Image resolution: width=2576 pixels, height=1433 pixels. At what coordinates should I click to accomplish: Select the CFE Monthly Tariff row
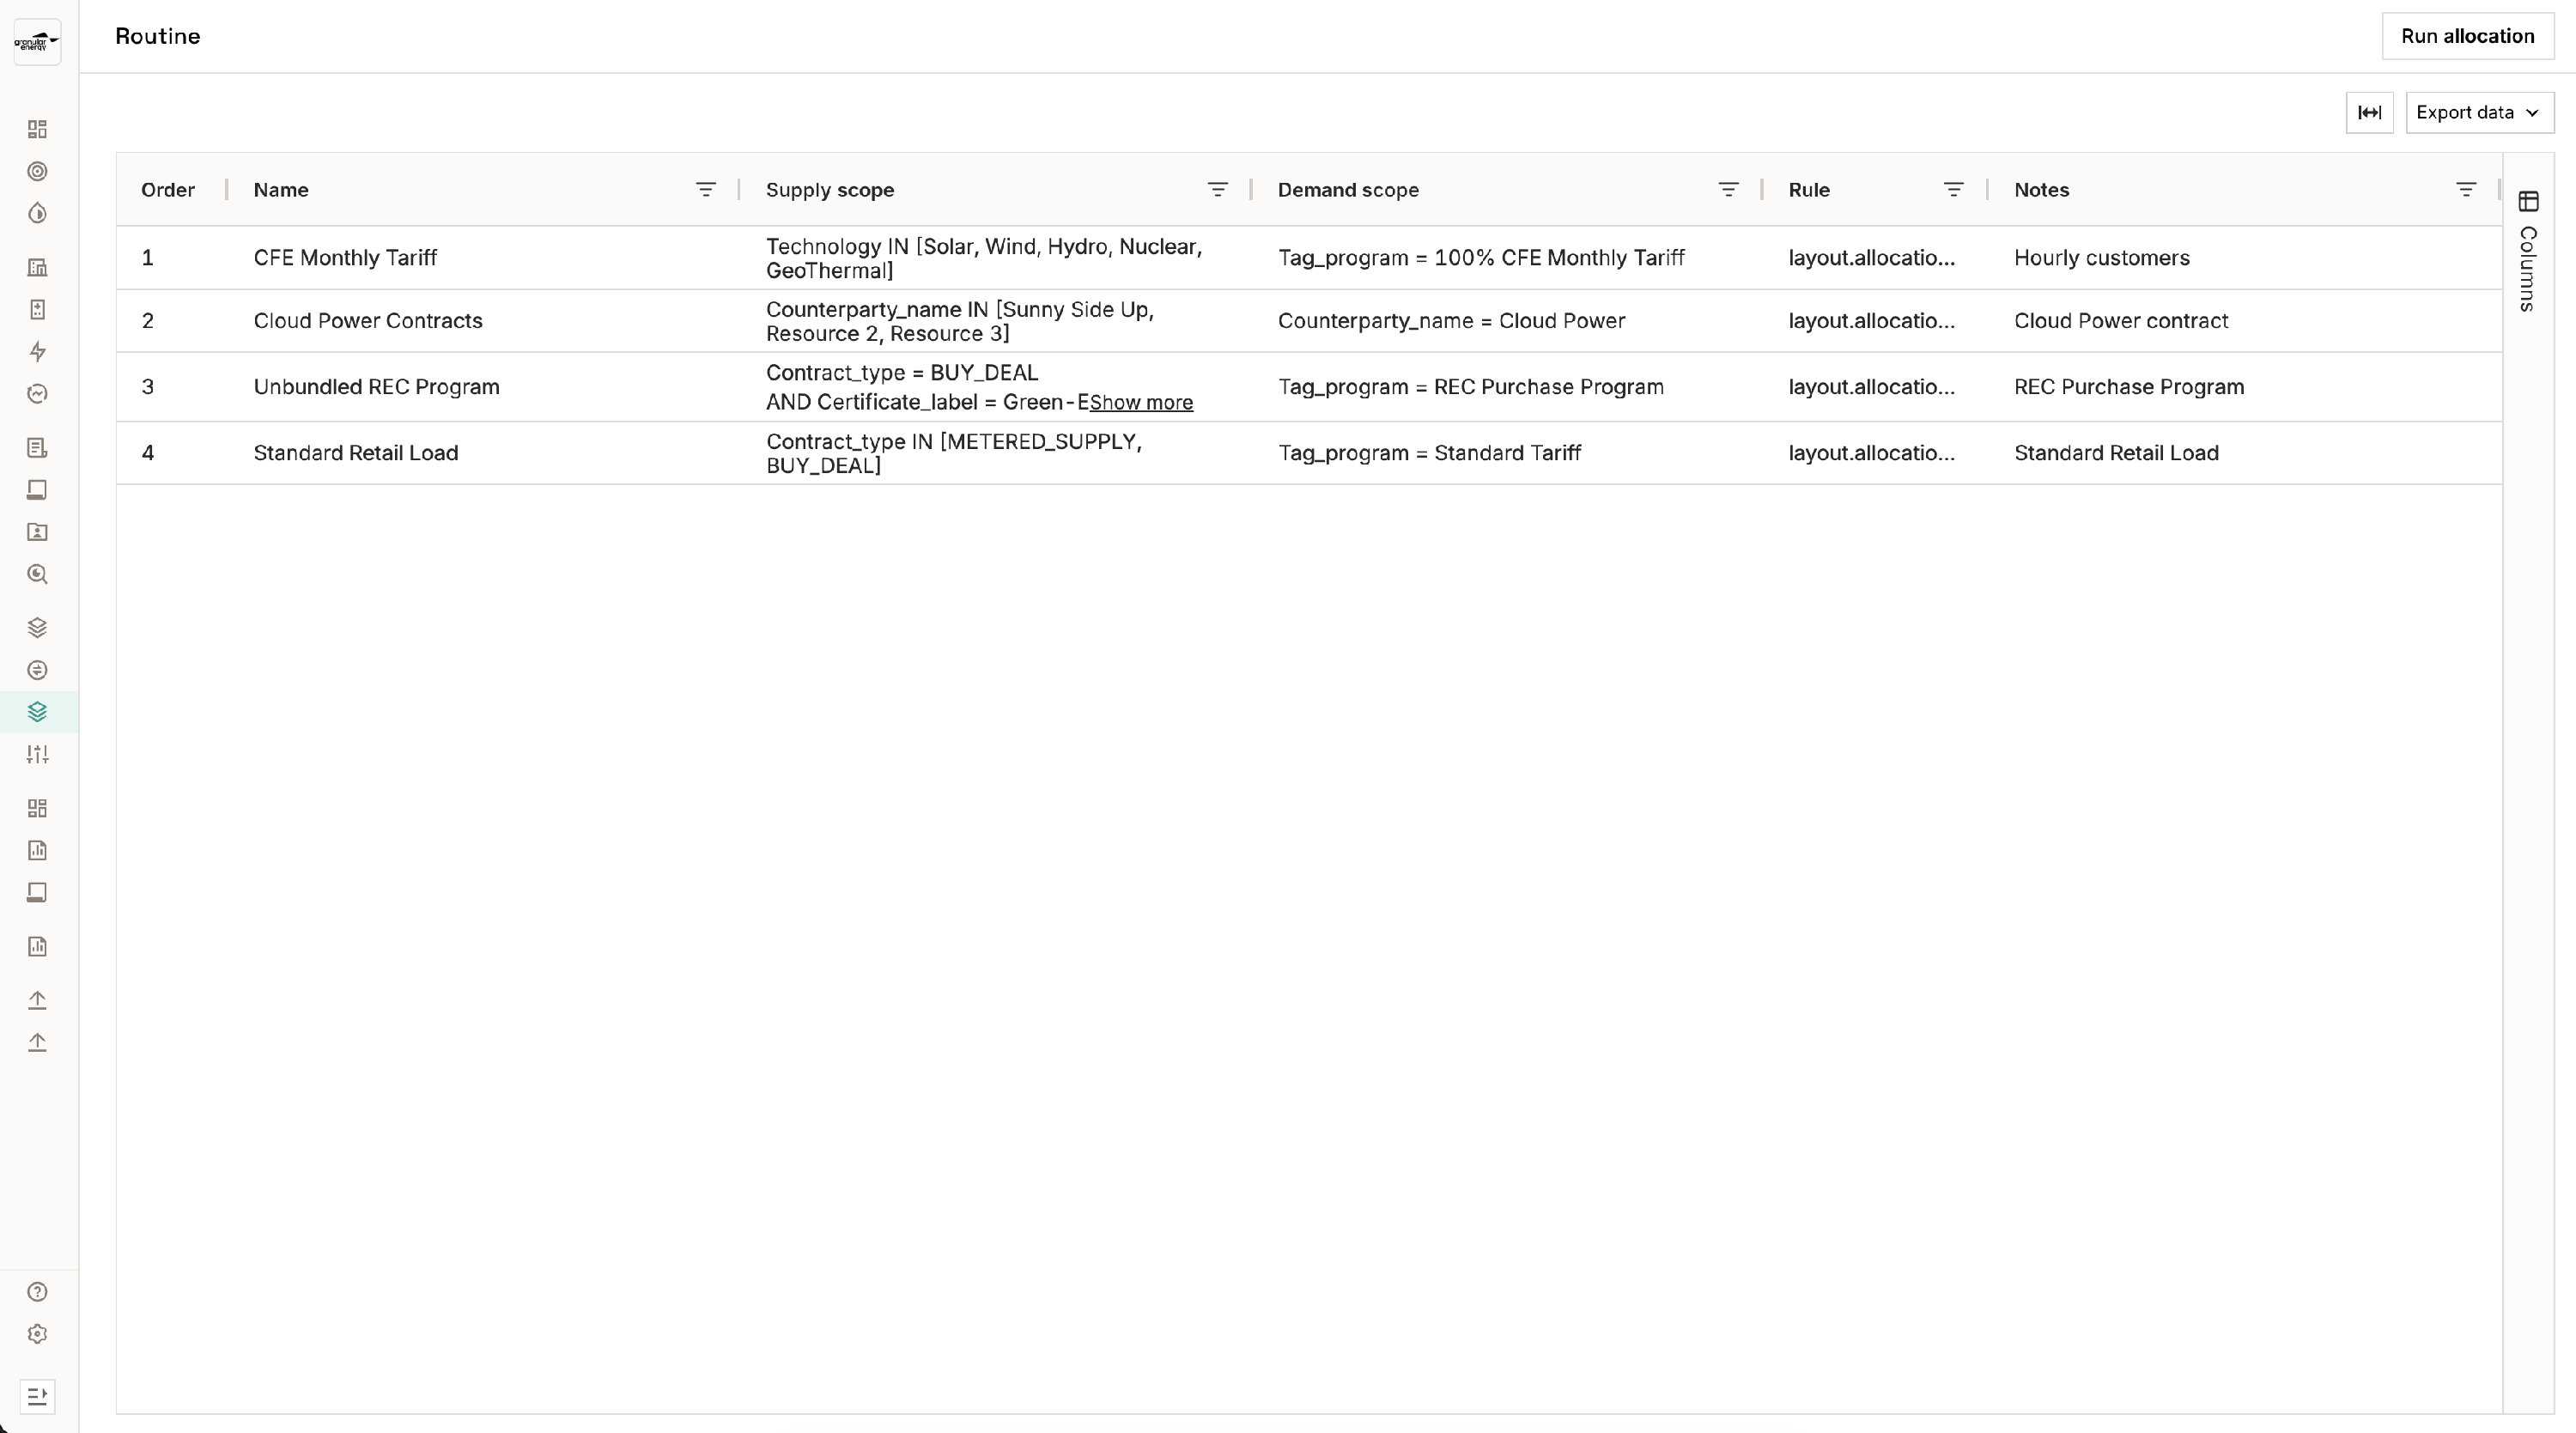[x=345, y=258]
